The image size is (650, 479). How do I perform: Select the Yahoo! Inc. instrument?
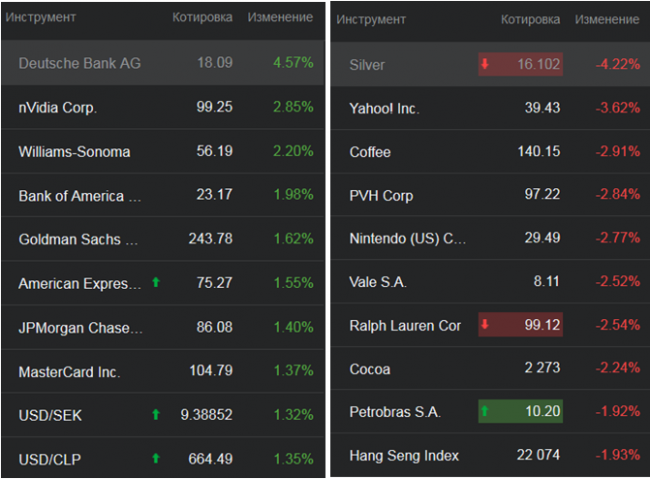pos(384,108)
